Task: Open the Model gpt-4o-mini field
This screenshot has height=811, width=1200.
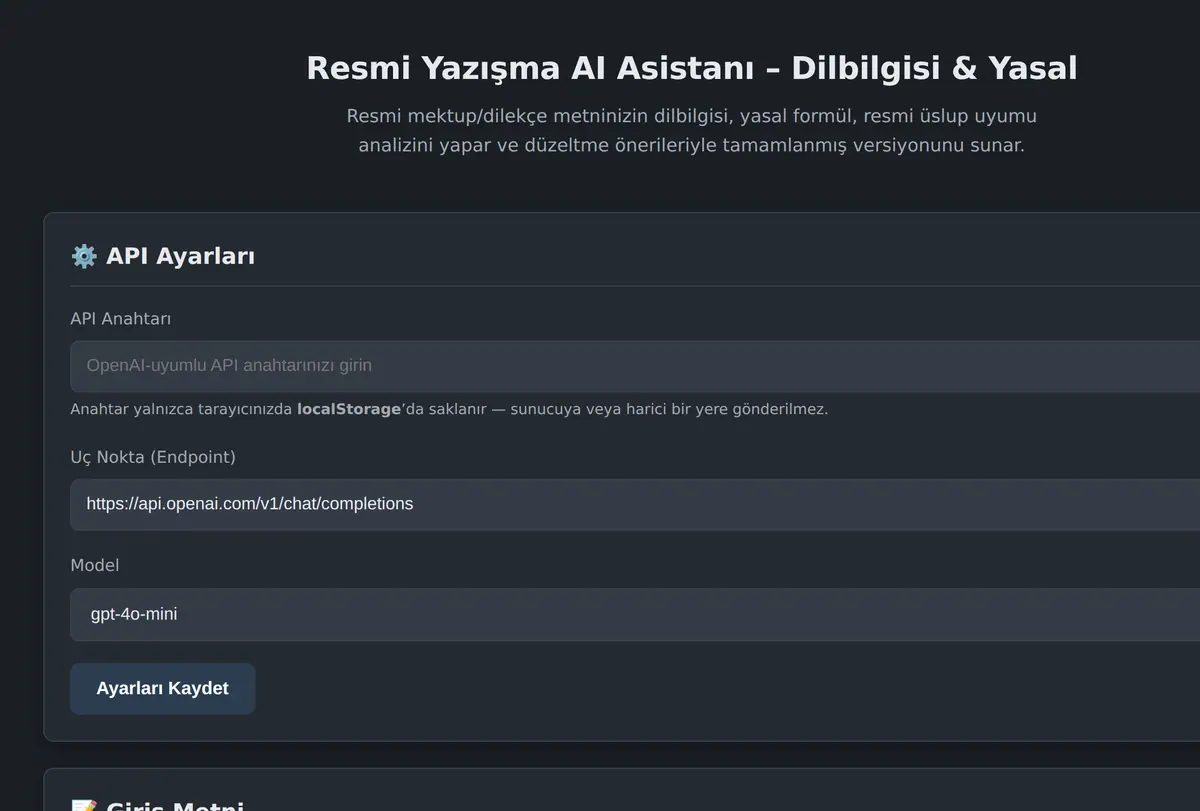Action: pyautogui.click(x=635, y=614)
